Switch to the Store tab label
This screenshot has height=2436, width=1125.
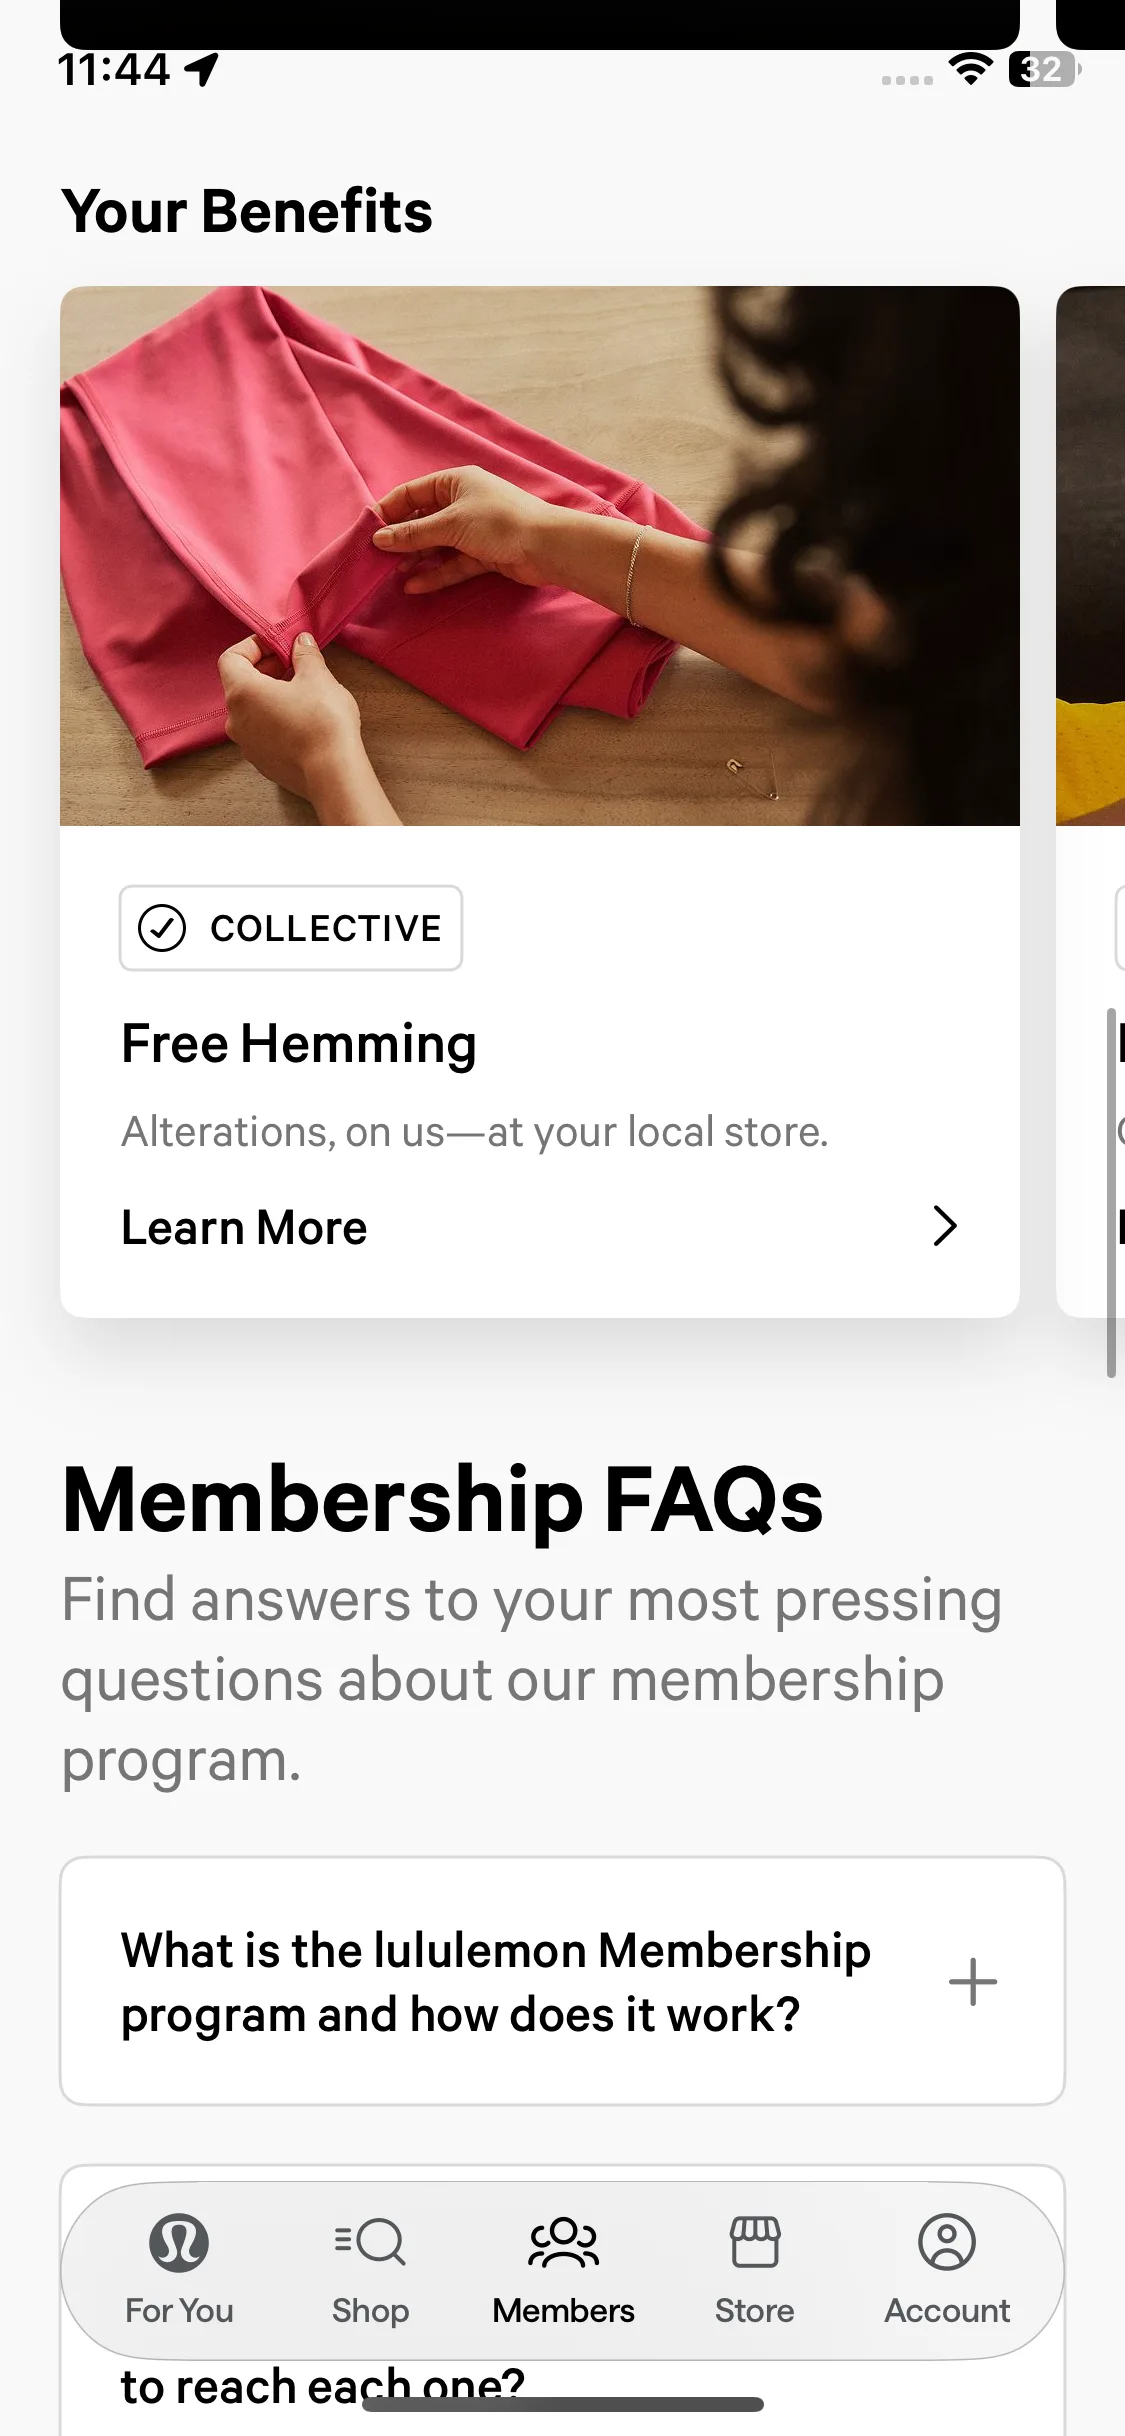point(754,2311)
